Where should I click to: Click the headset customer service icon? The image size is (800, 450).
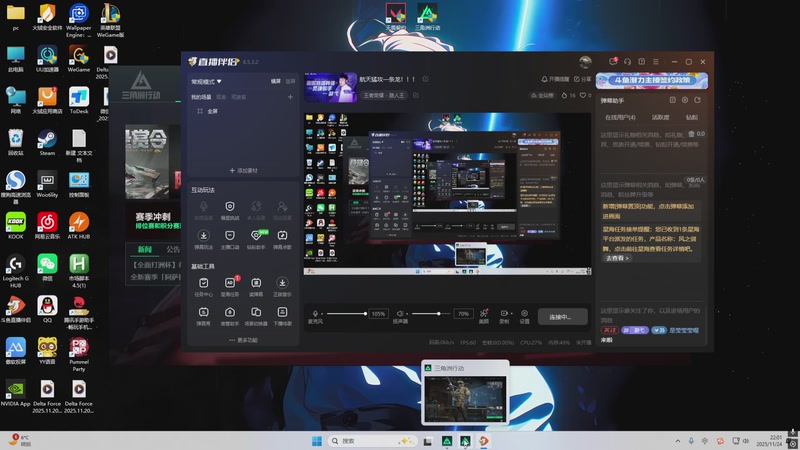point(628,62)
